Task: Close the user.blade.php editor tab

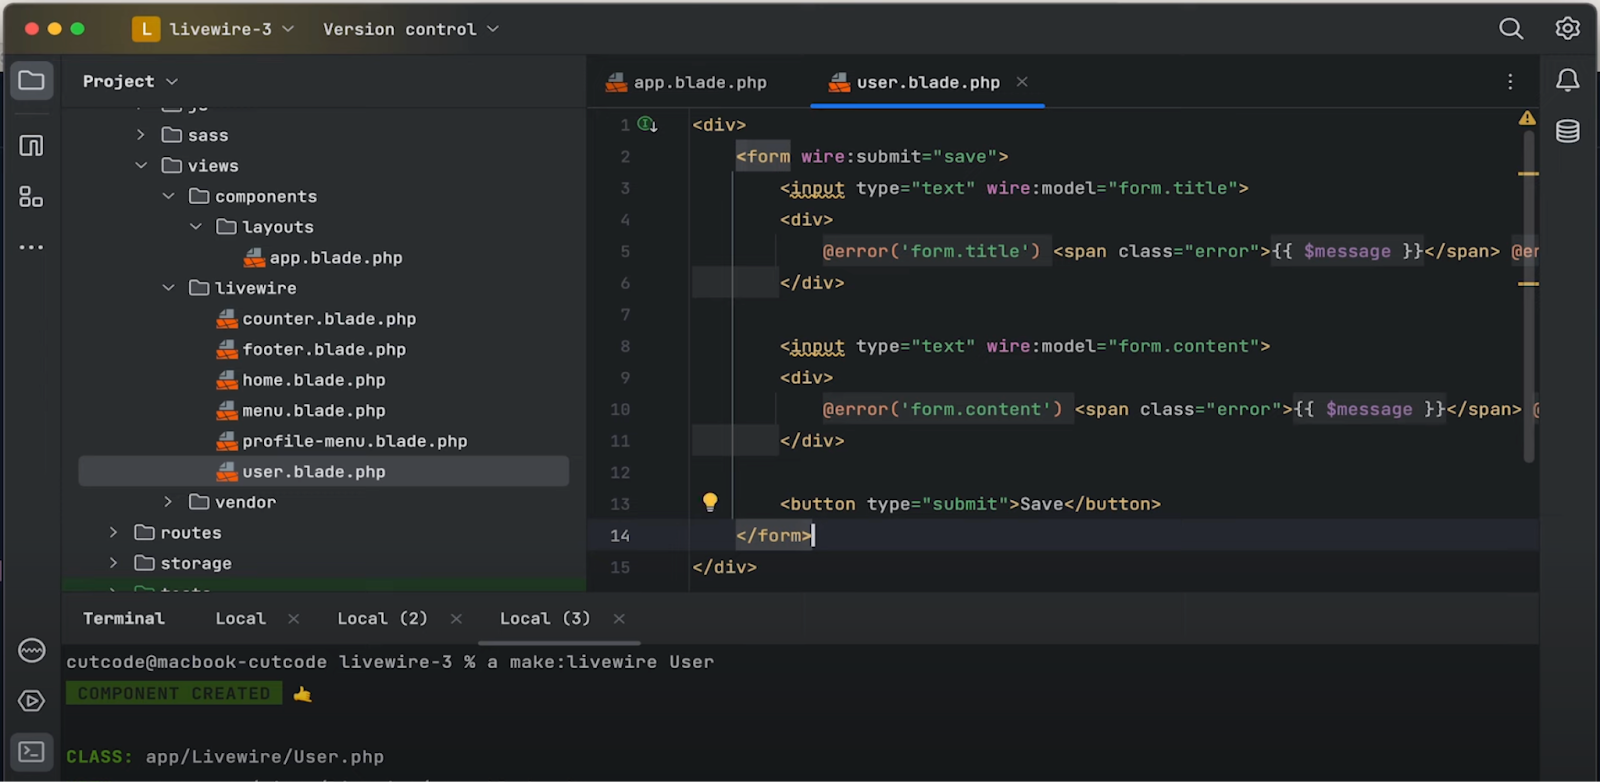Action: point(1022,82)
